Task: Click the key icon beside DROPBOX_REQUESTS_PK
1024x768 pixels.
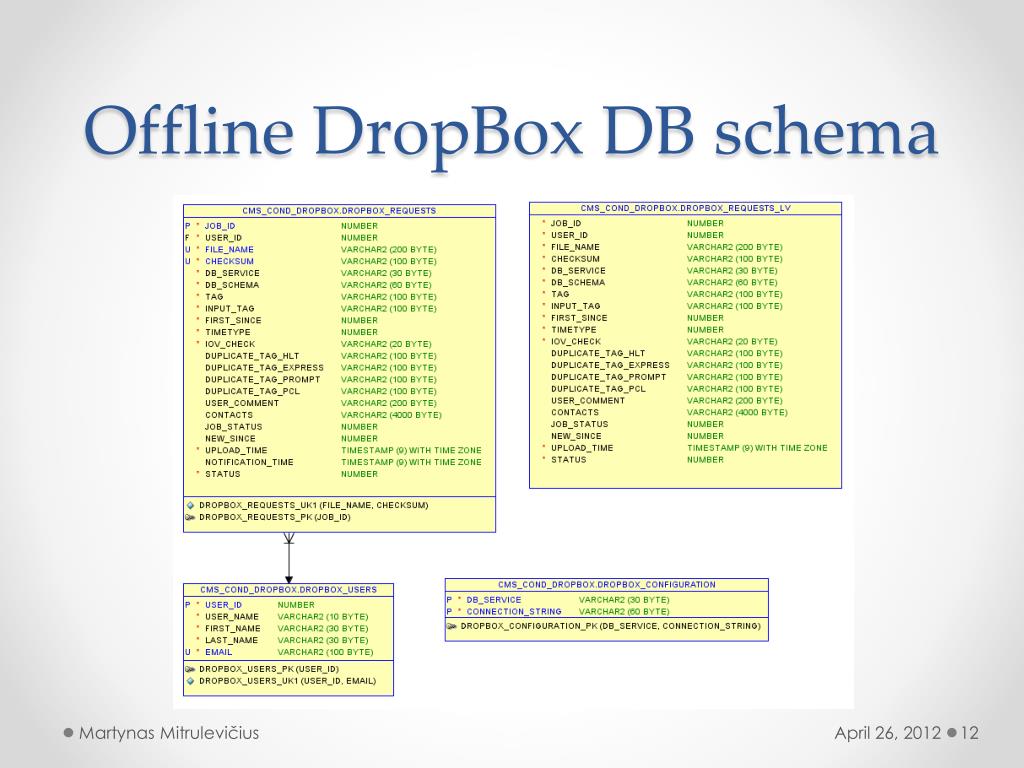Action: click(x=190, y=517)
